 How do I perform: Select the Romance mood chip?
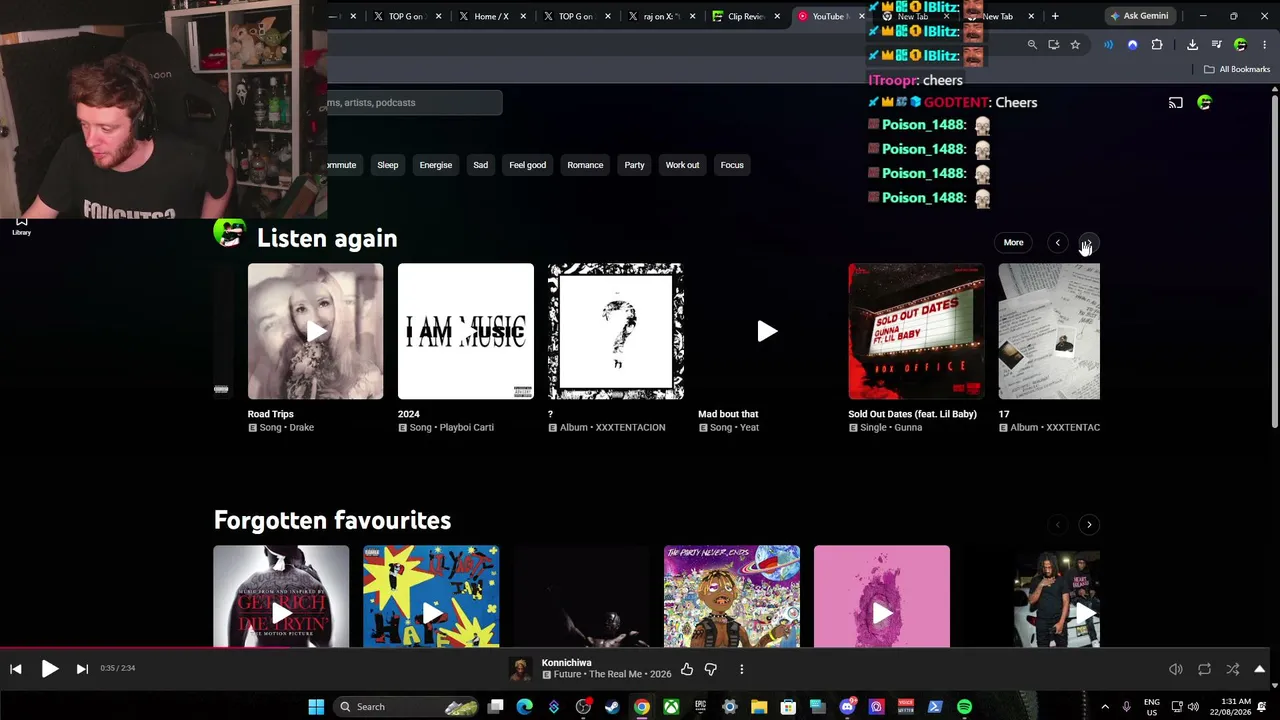(585, 165)
